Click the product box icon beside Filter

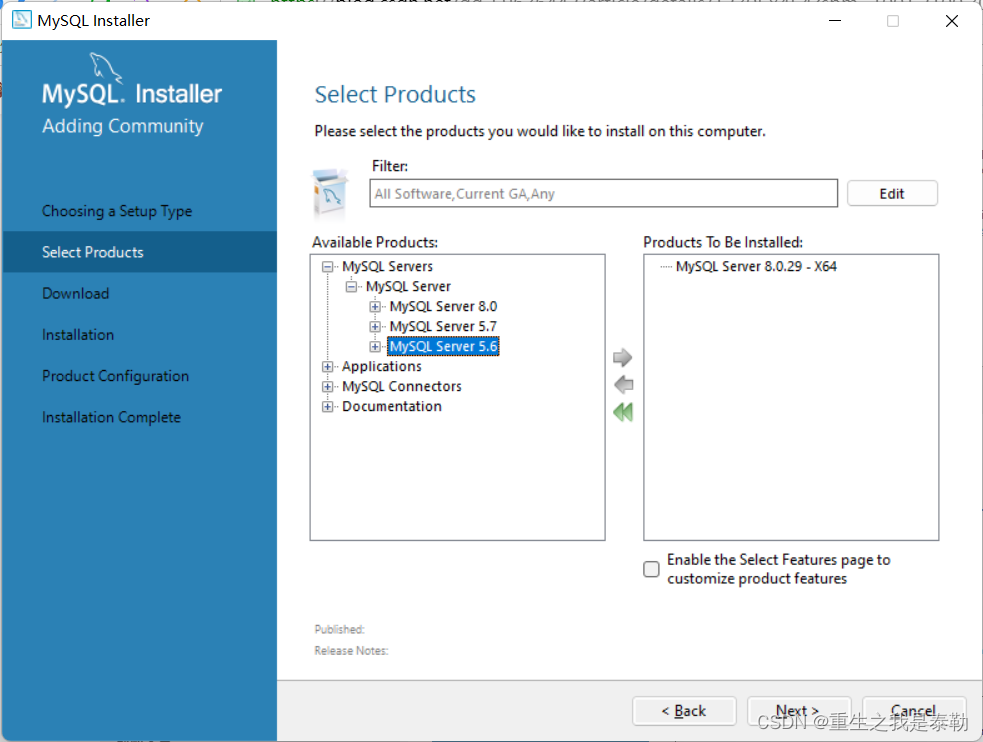(330, 193)
